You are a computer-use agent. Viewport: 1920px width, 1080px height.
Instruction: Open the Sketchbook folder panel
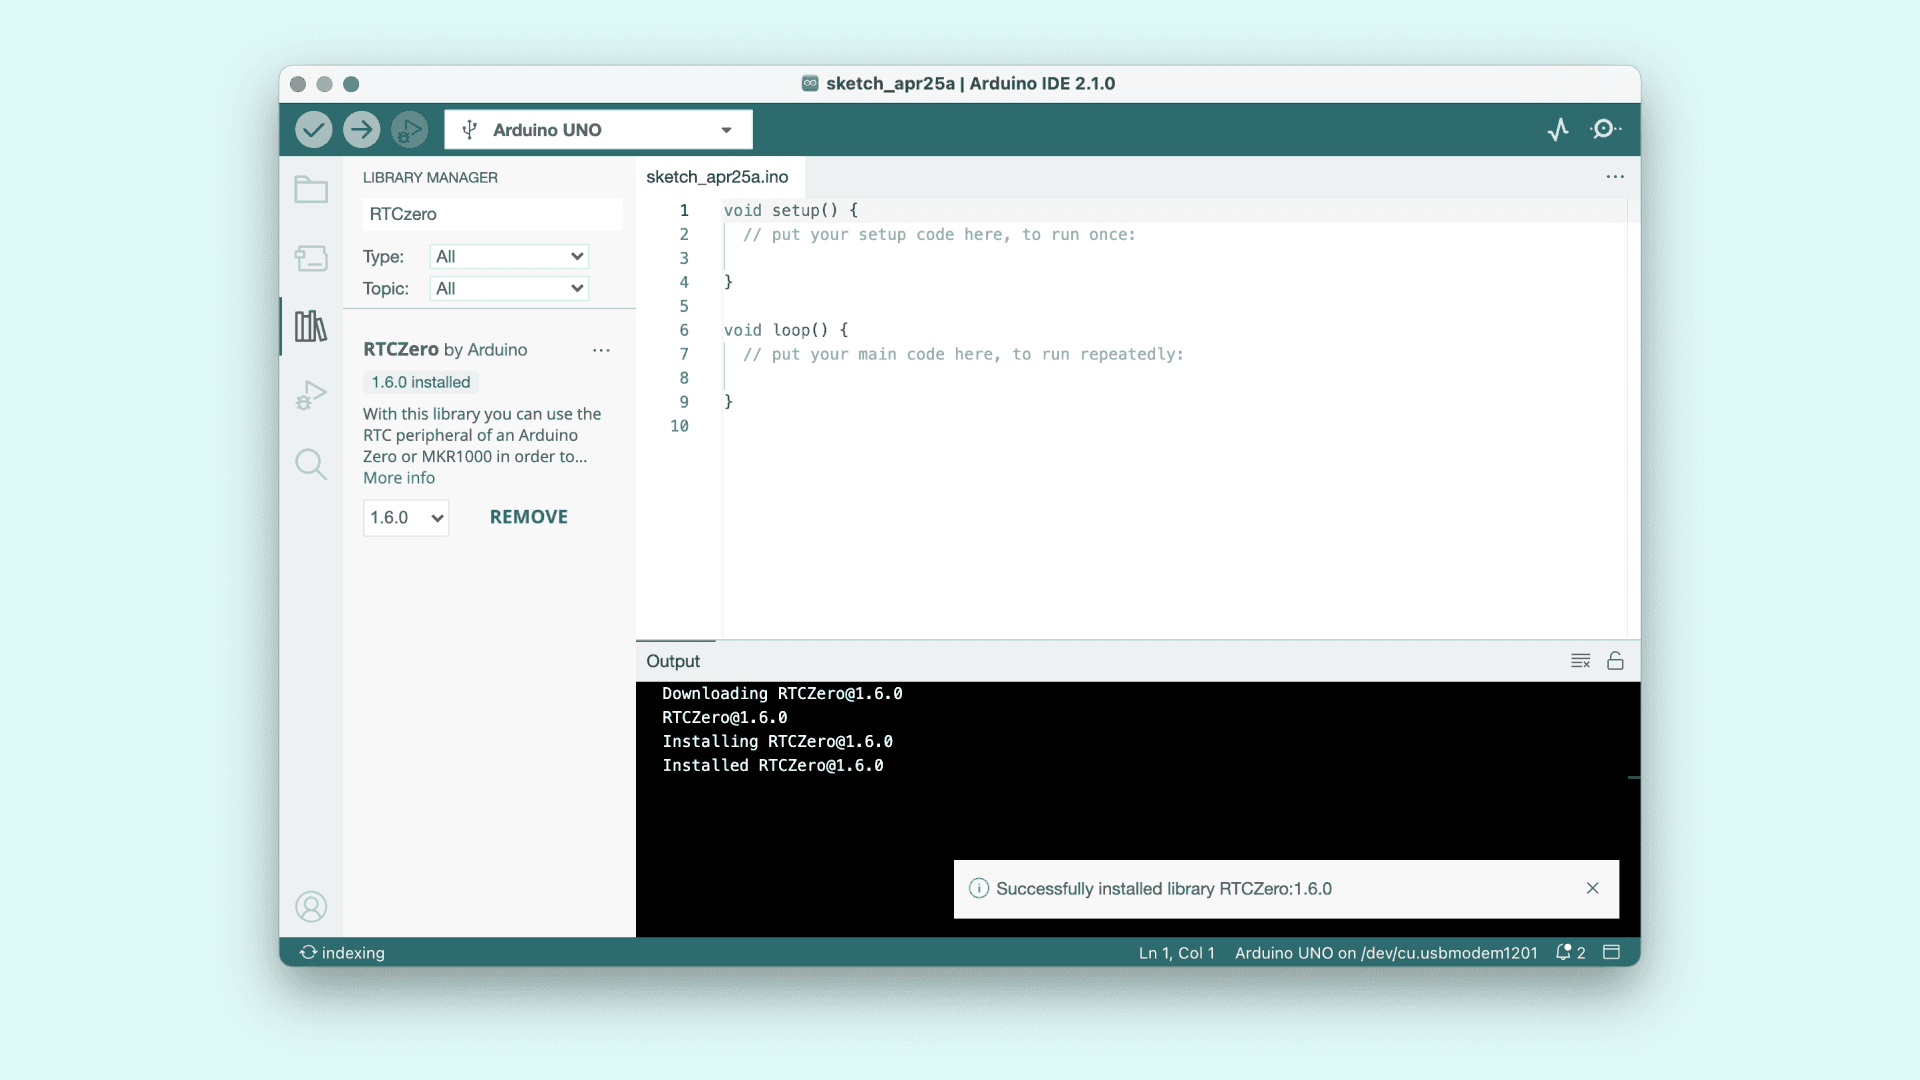tap(311, 190)
